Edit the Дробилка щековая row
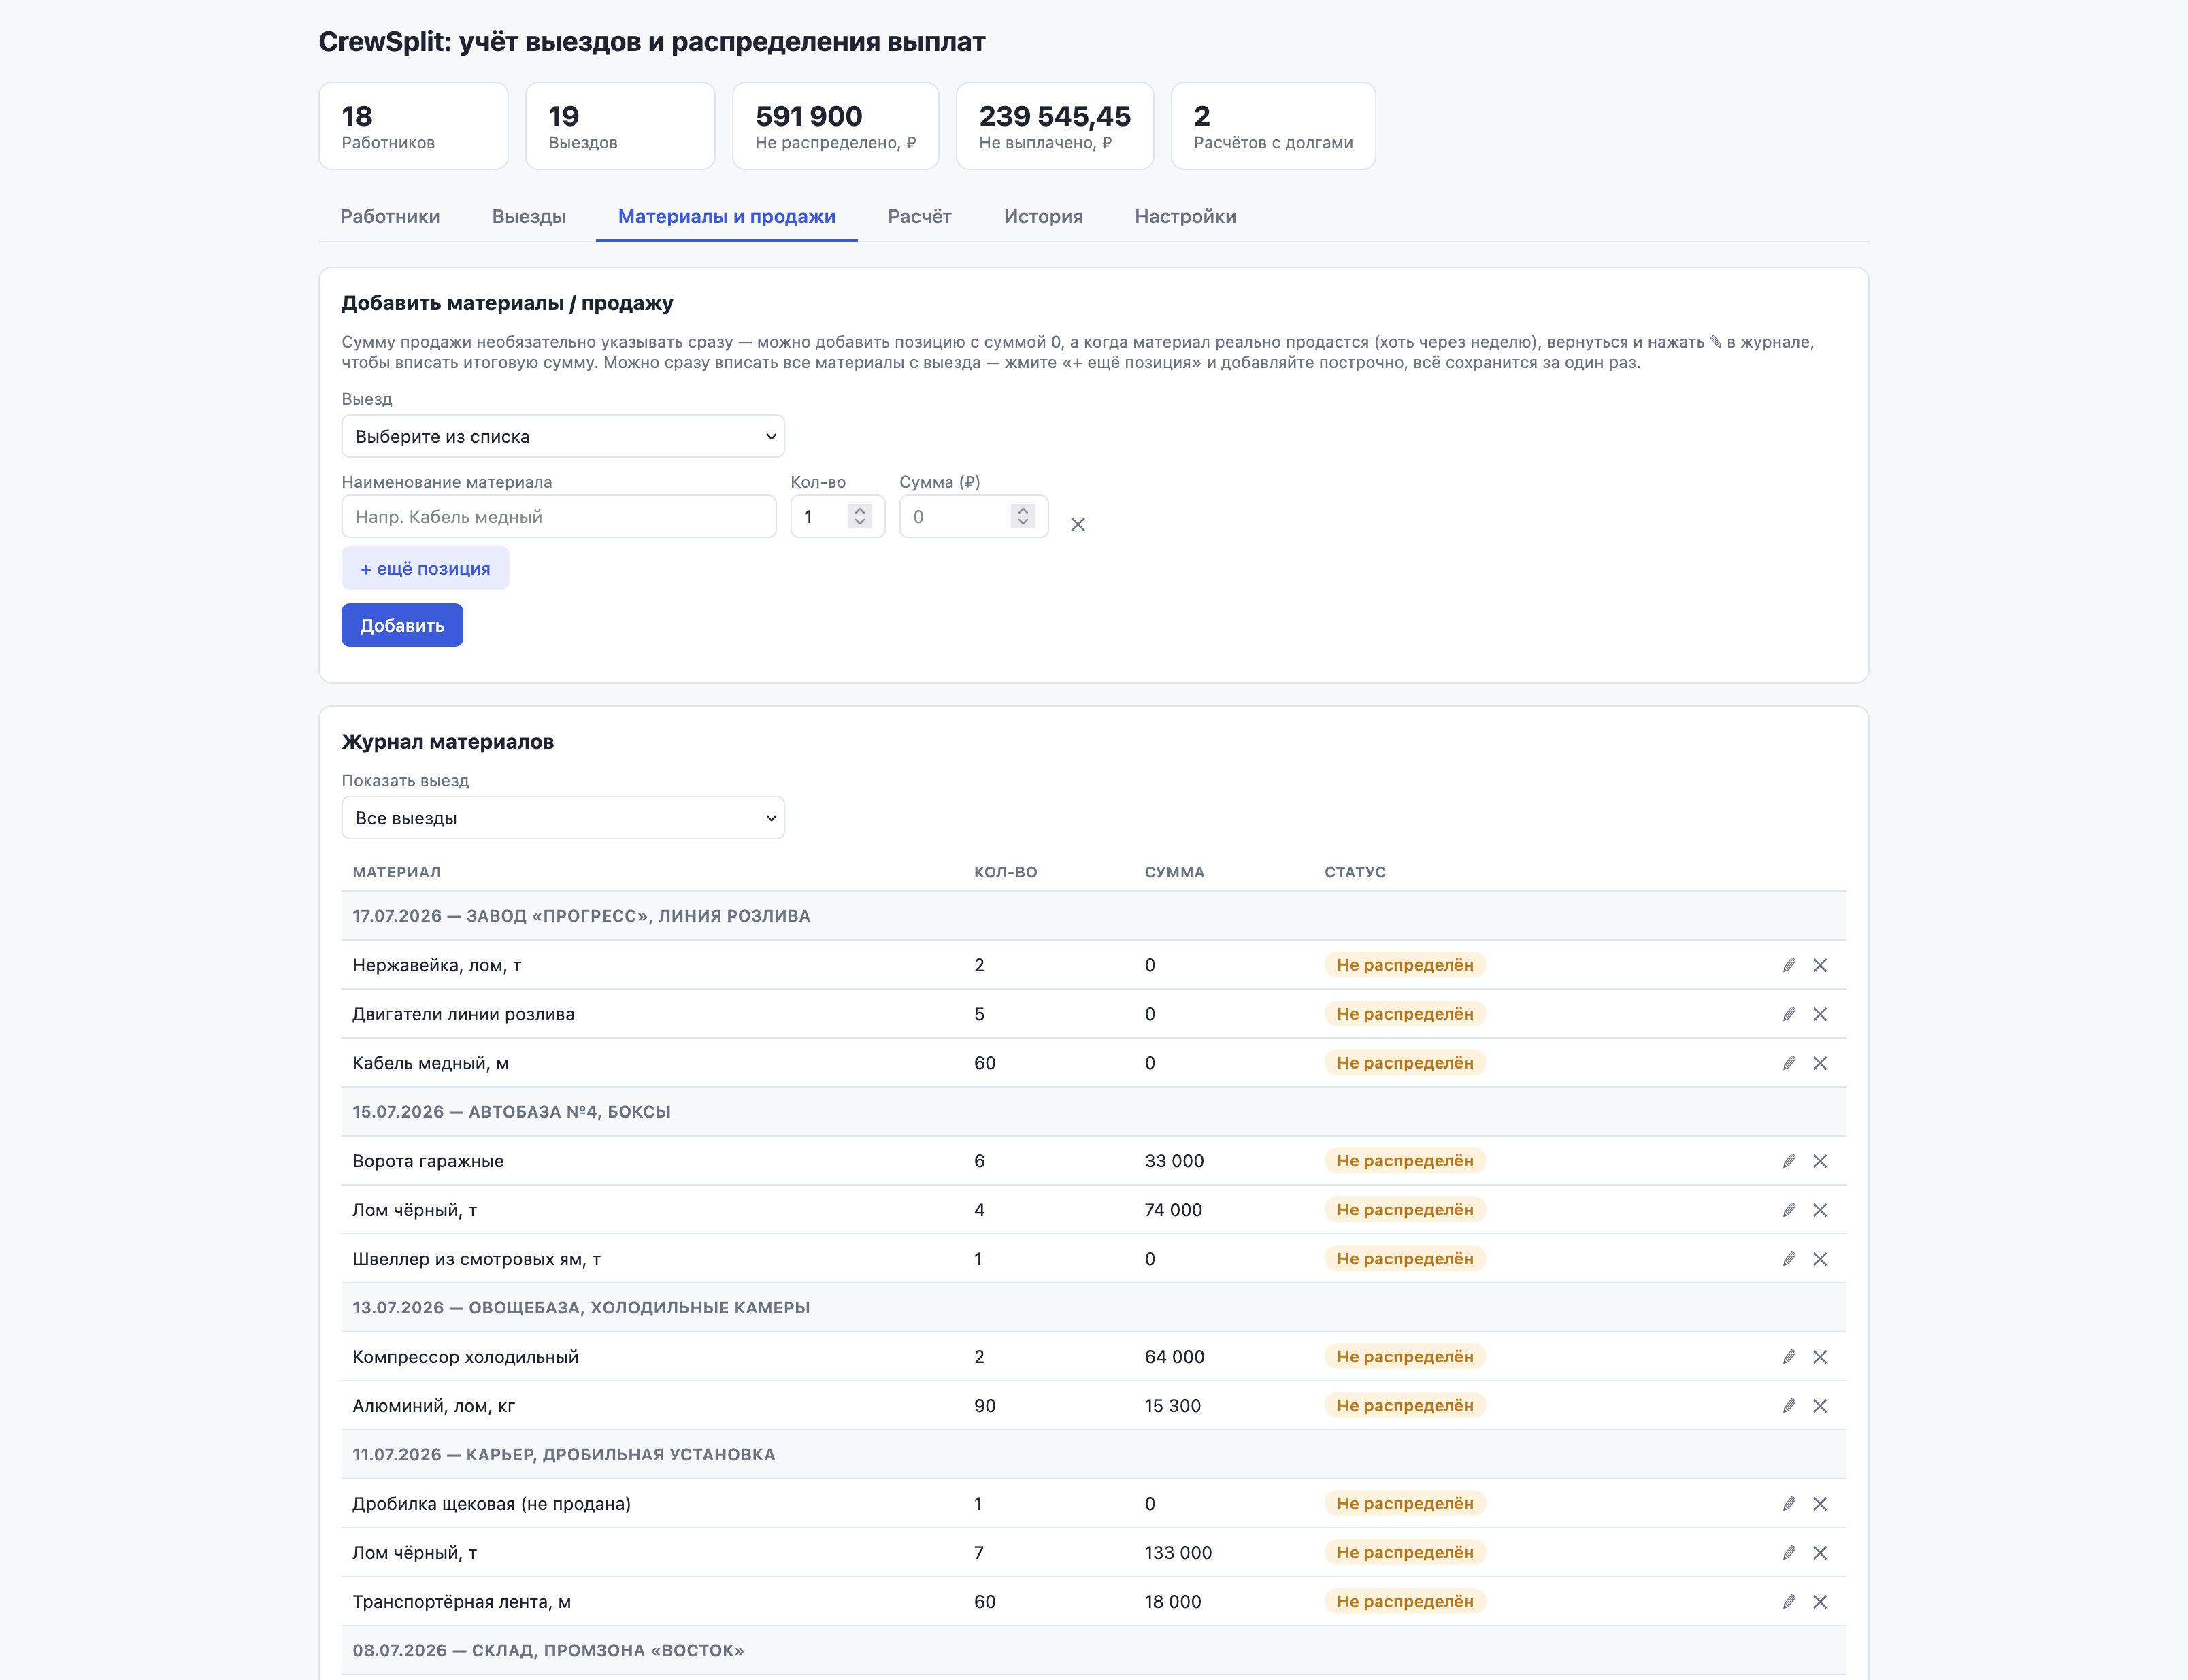 (x=1789, y=1504)
